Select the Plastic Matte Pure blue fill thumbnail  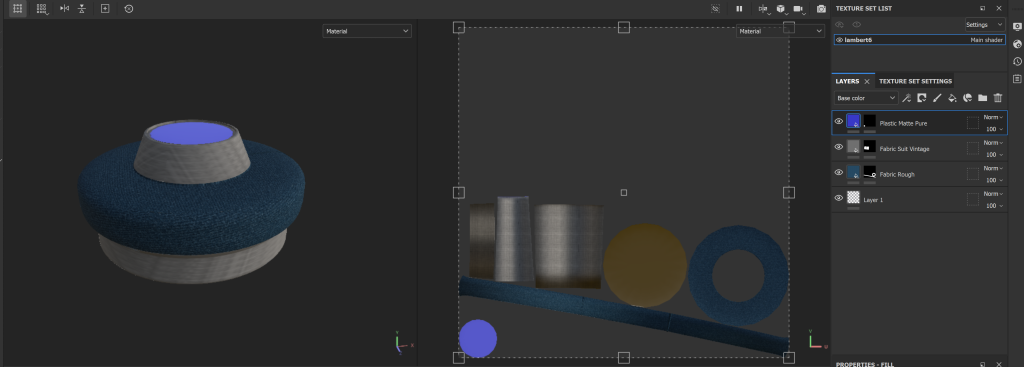pos(853,121)
